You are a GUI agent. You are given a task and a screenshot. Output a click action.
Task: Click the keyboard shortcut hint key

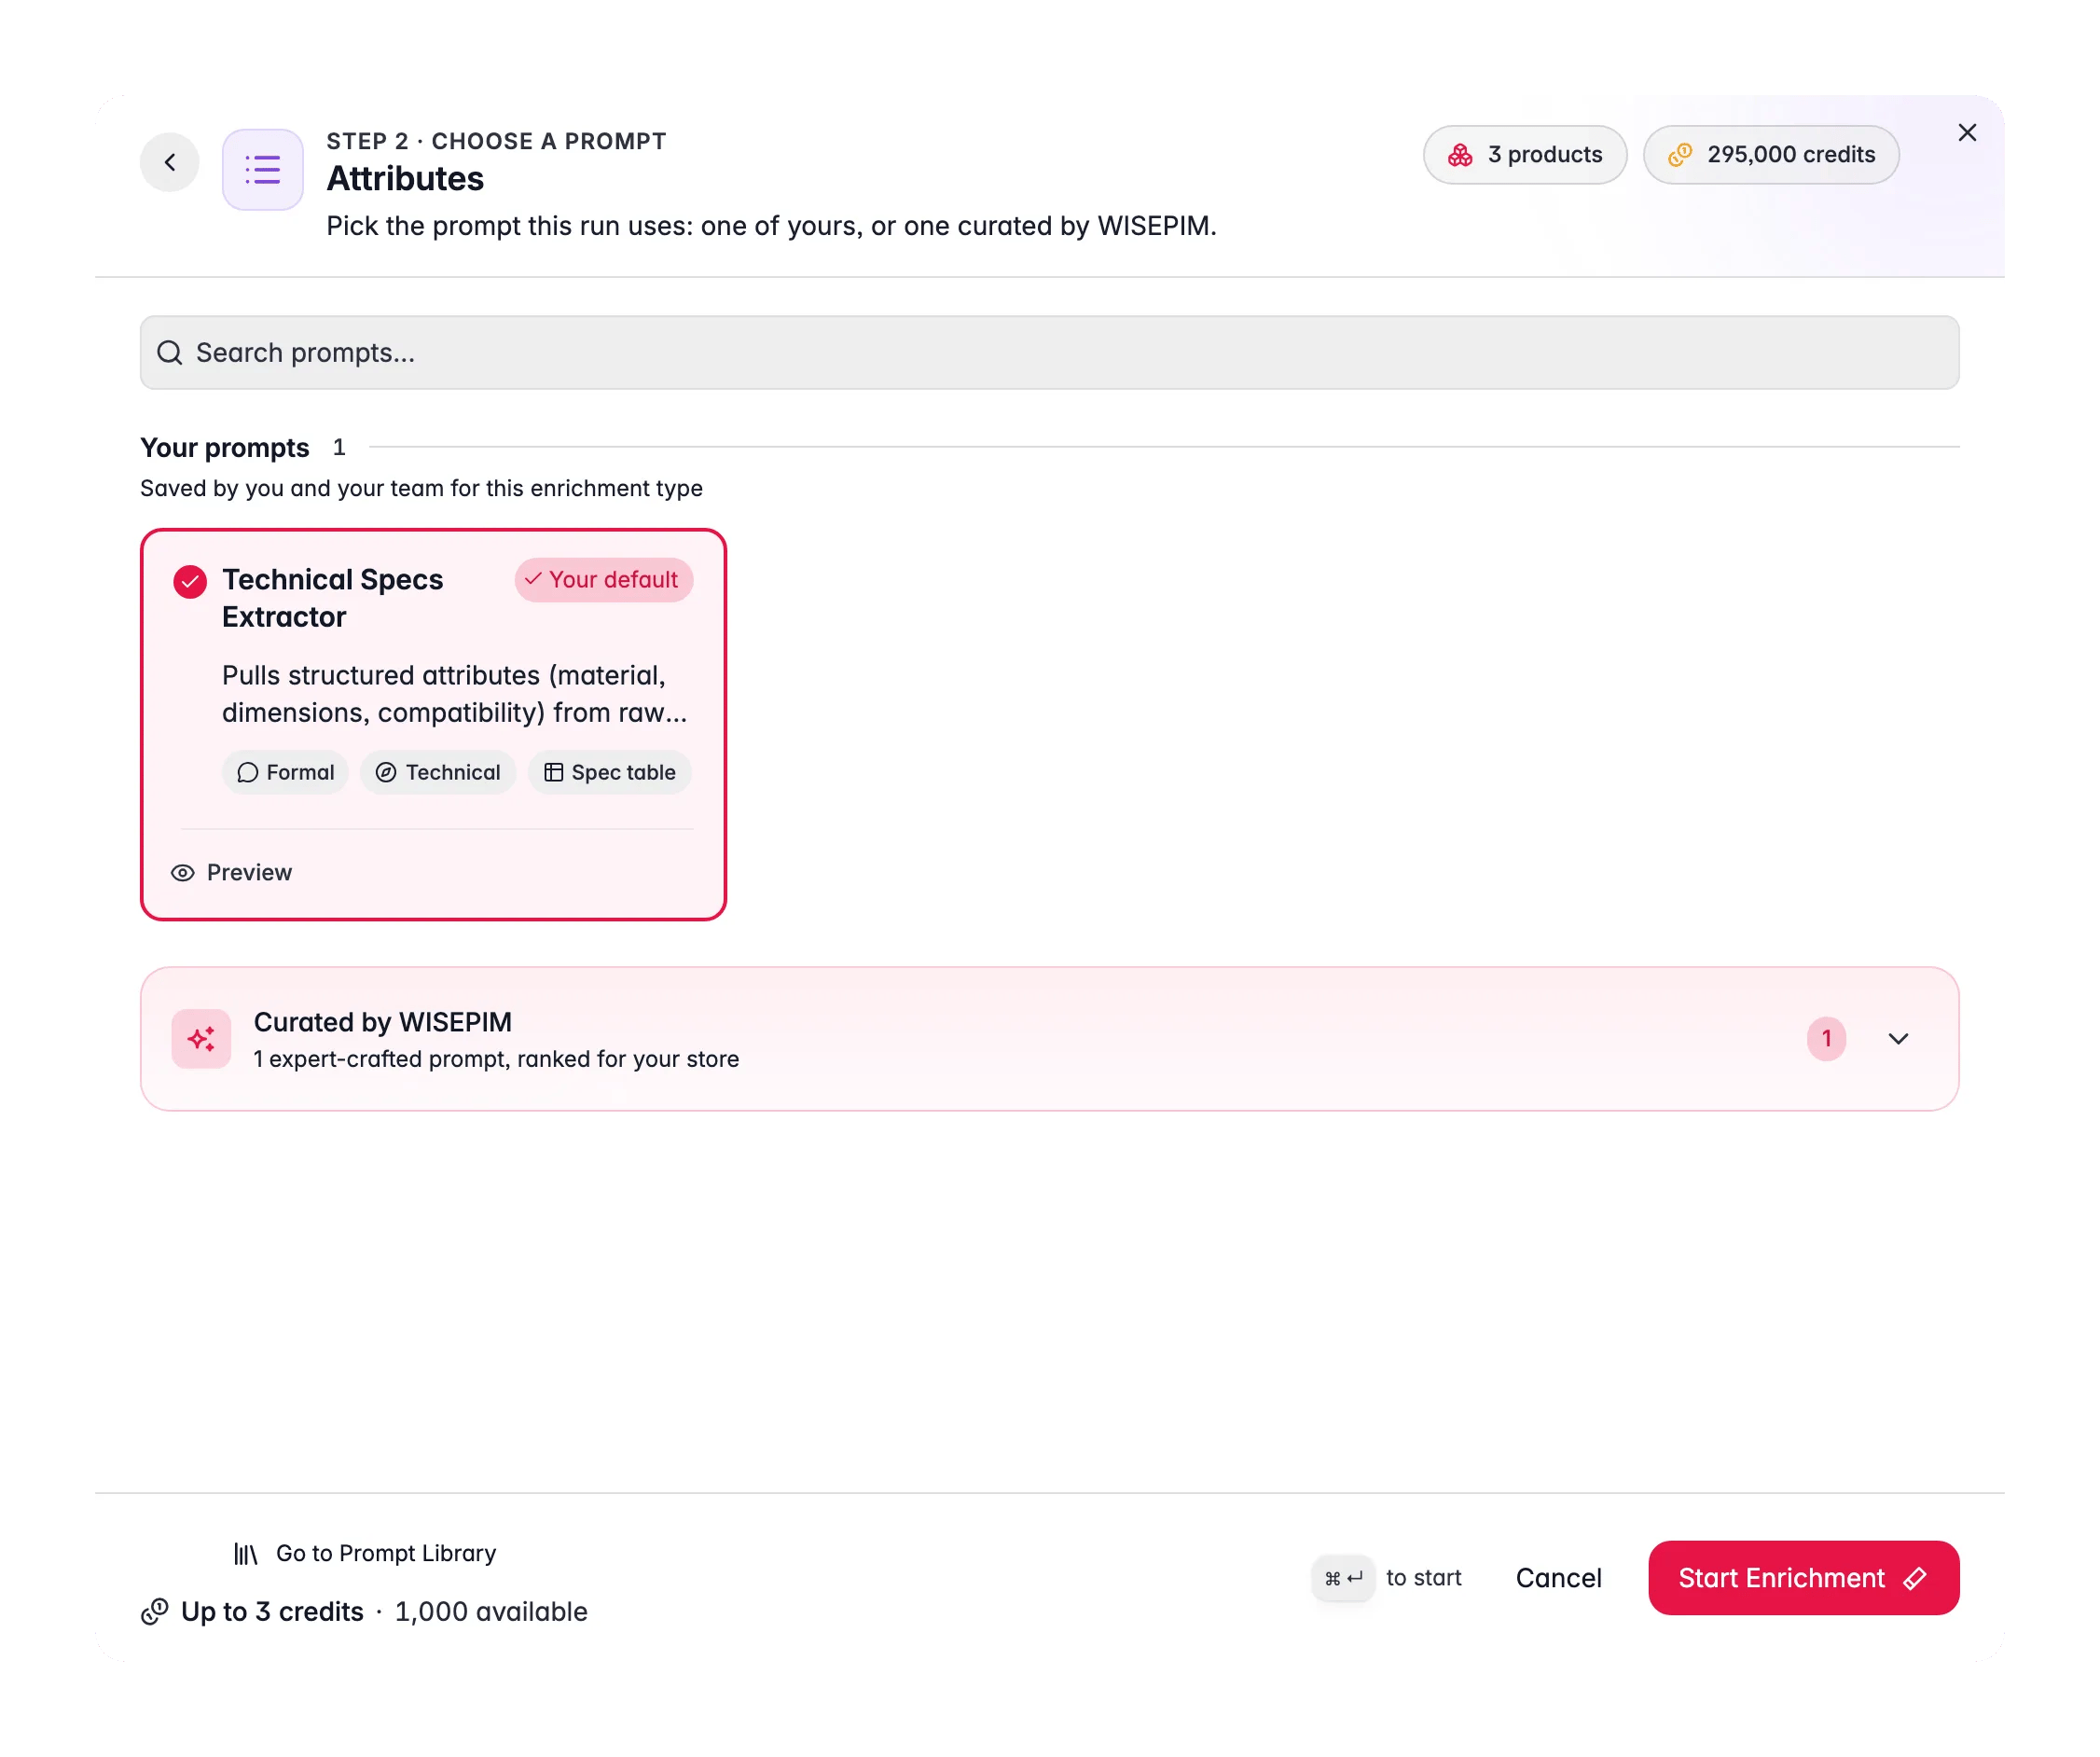coord(1343,1578)
